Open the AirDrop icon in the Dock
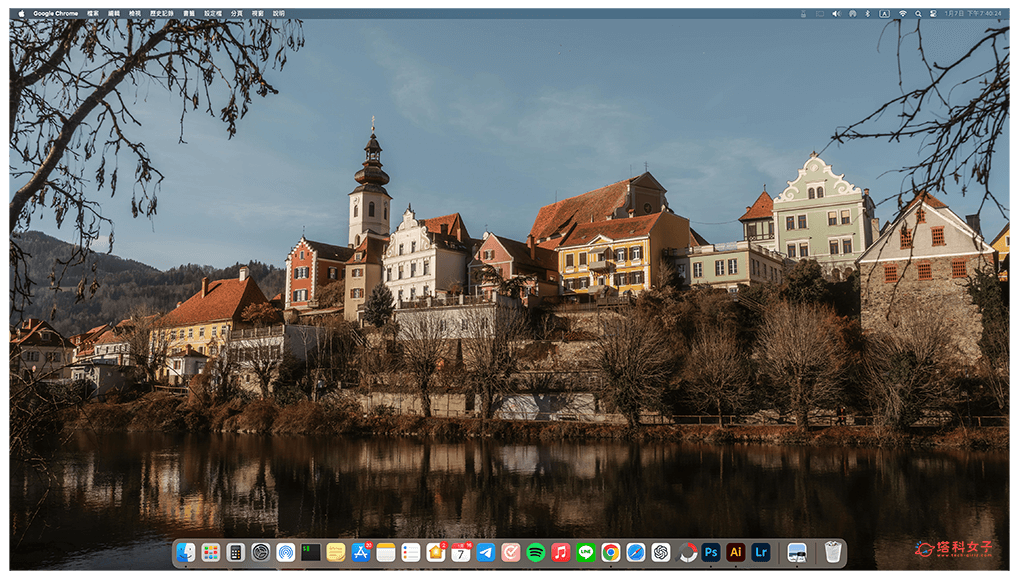The width and height of the screenshot is (1024, 581). pos(285,553)
